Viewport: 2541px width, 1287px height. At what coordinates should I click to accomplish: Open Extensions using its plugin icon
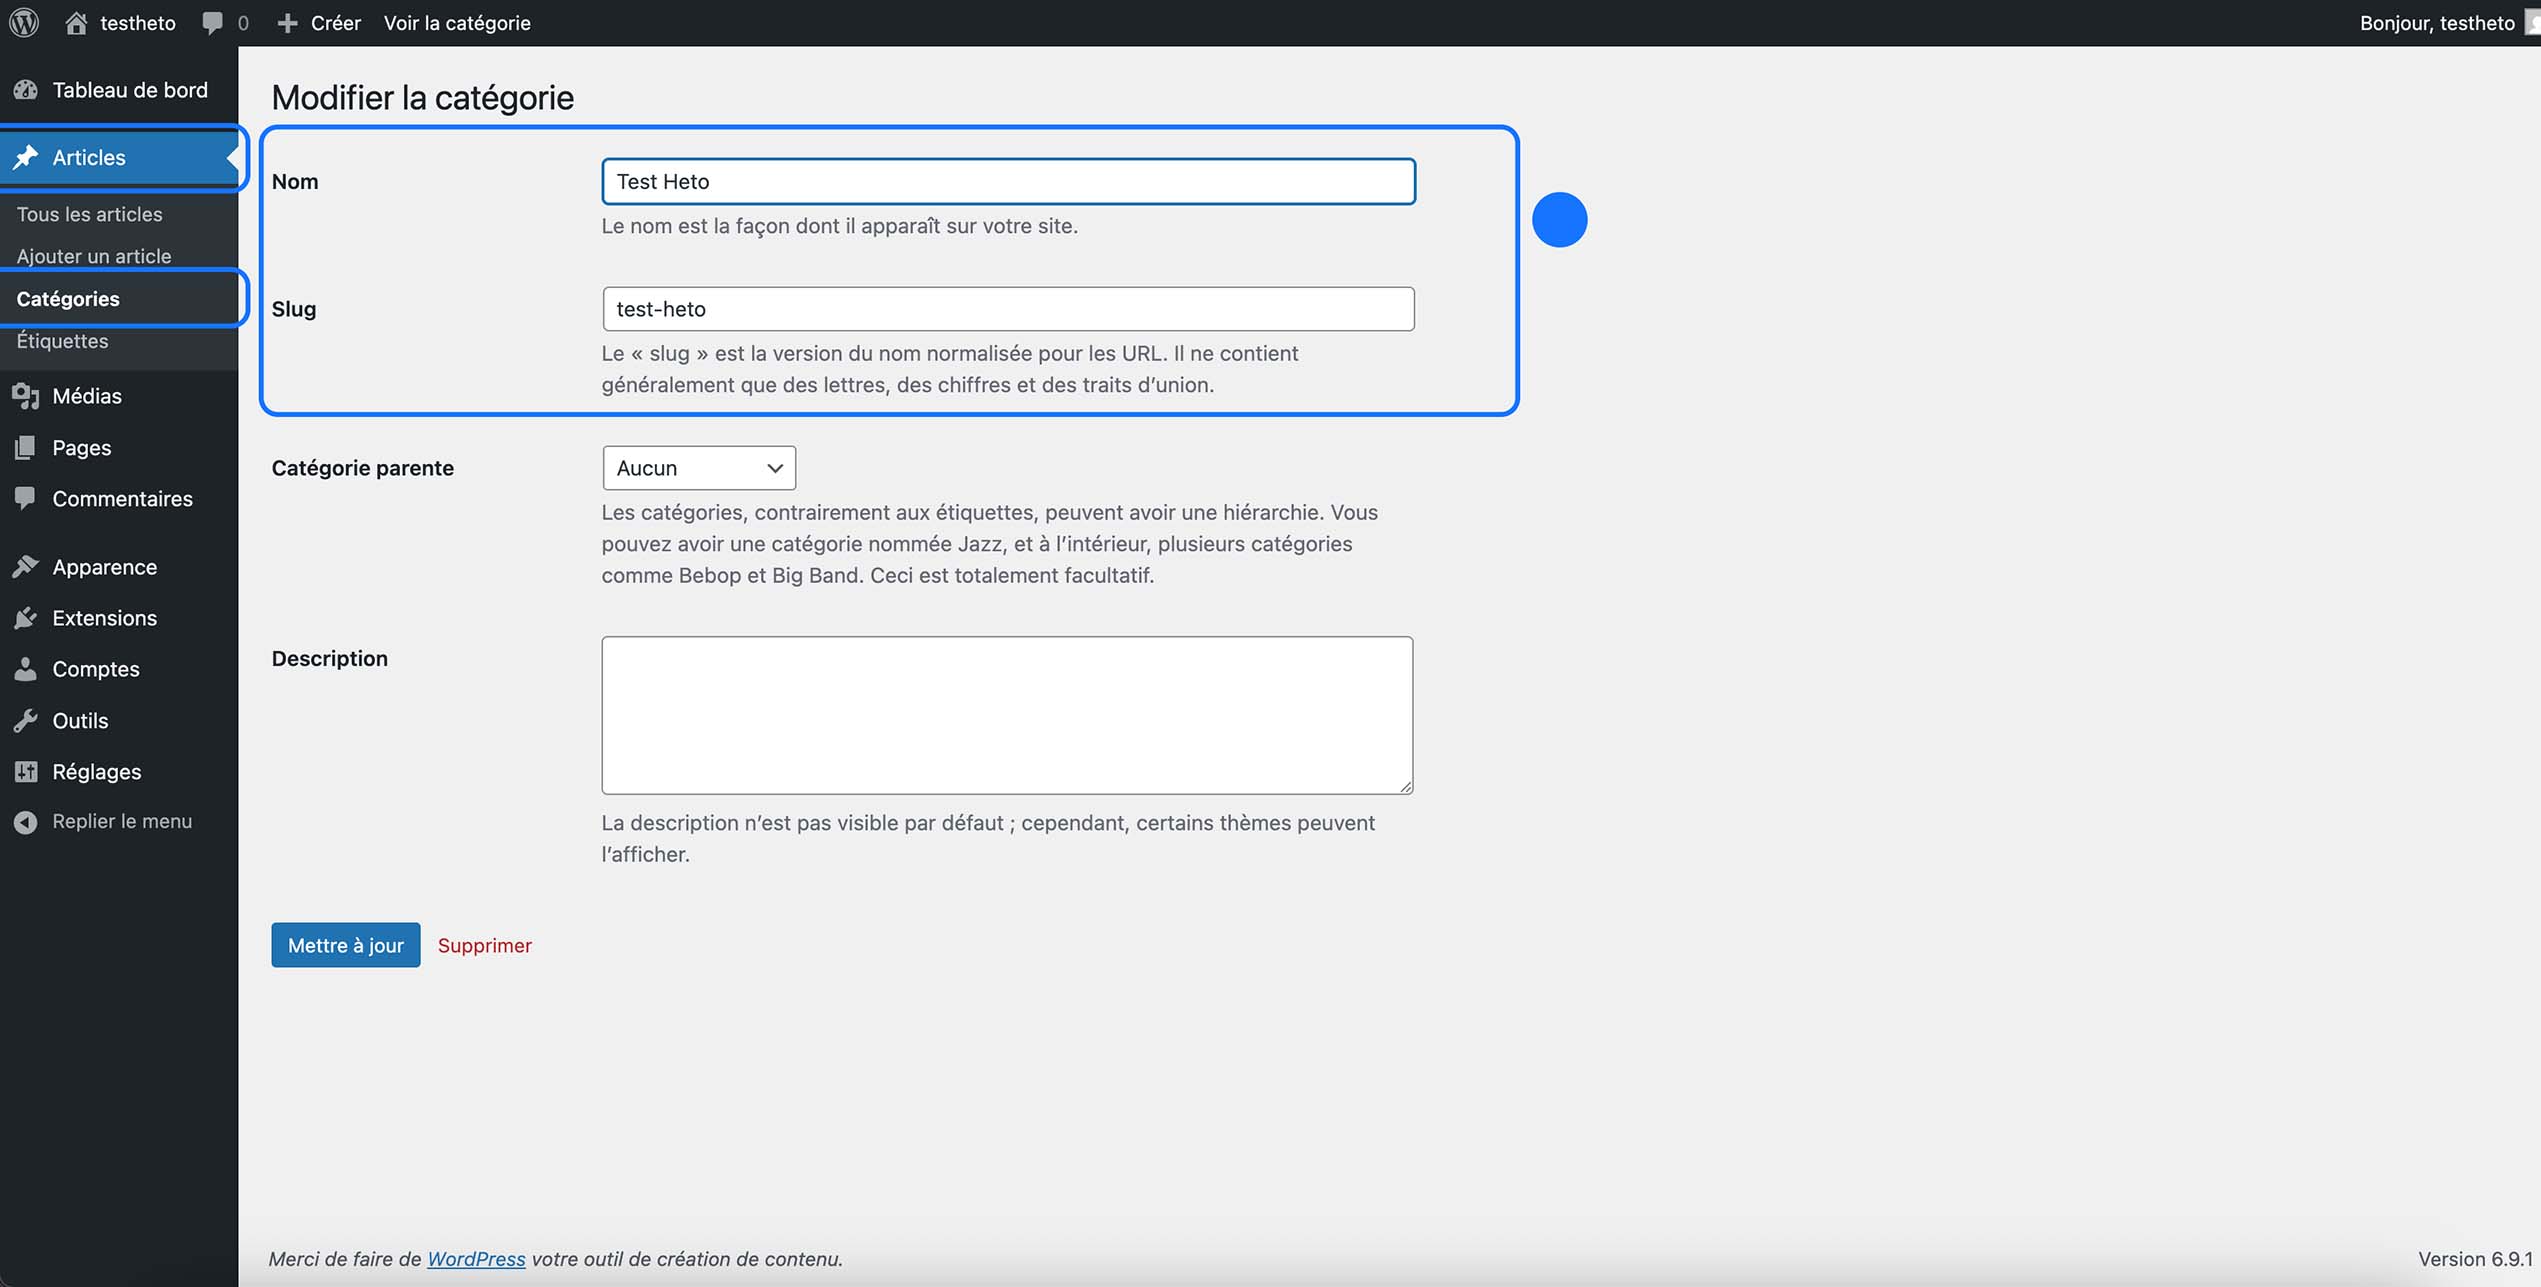tap(25, 617)
